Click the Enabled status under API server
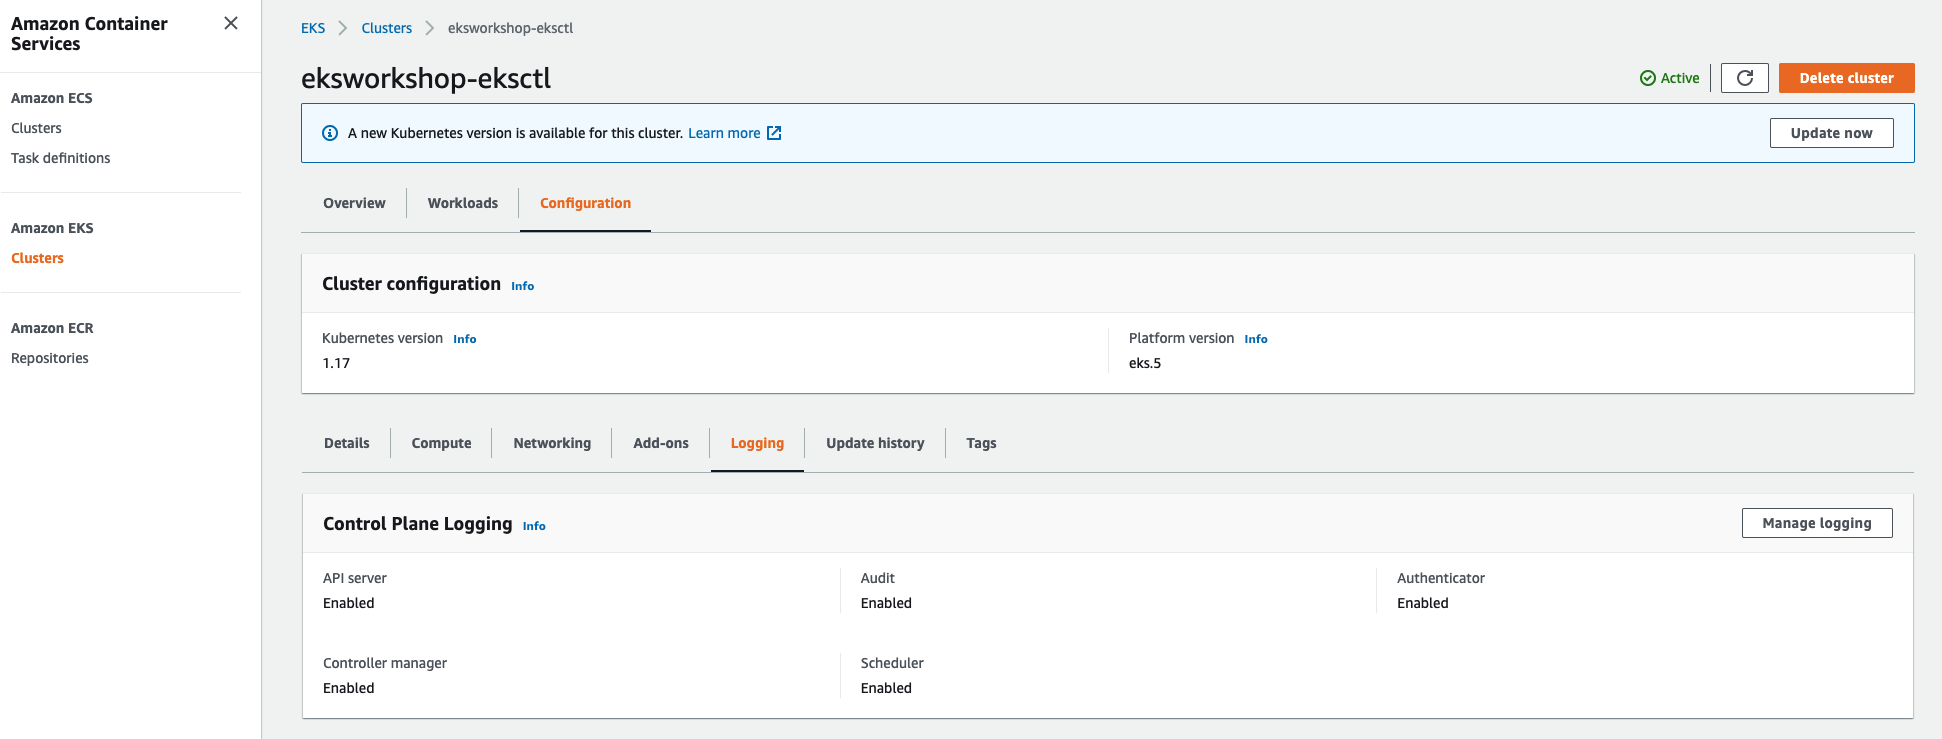Viewport: 1942px width, 739px height. tap(349, 603)
